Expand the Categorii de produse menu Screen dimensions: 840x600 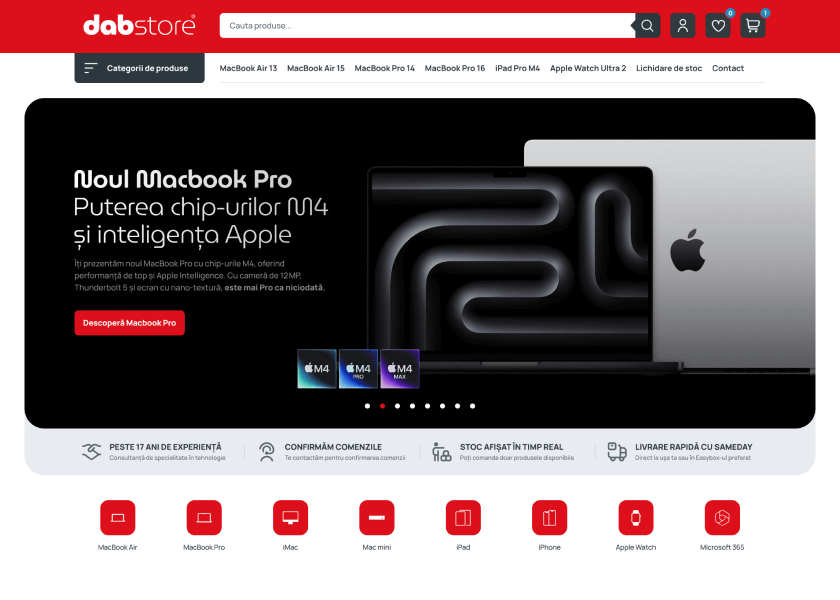point(139,68)
